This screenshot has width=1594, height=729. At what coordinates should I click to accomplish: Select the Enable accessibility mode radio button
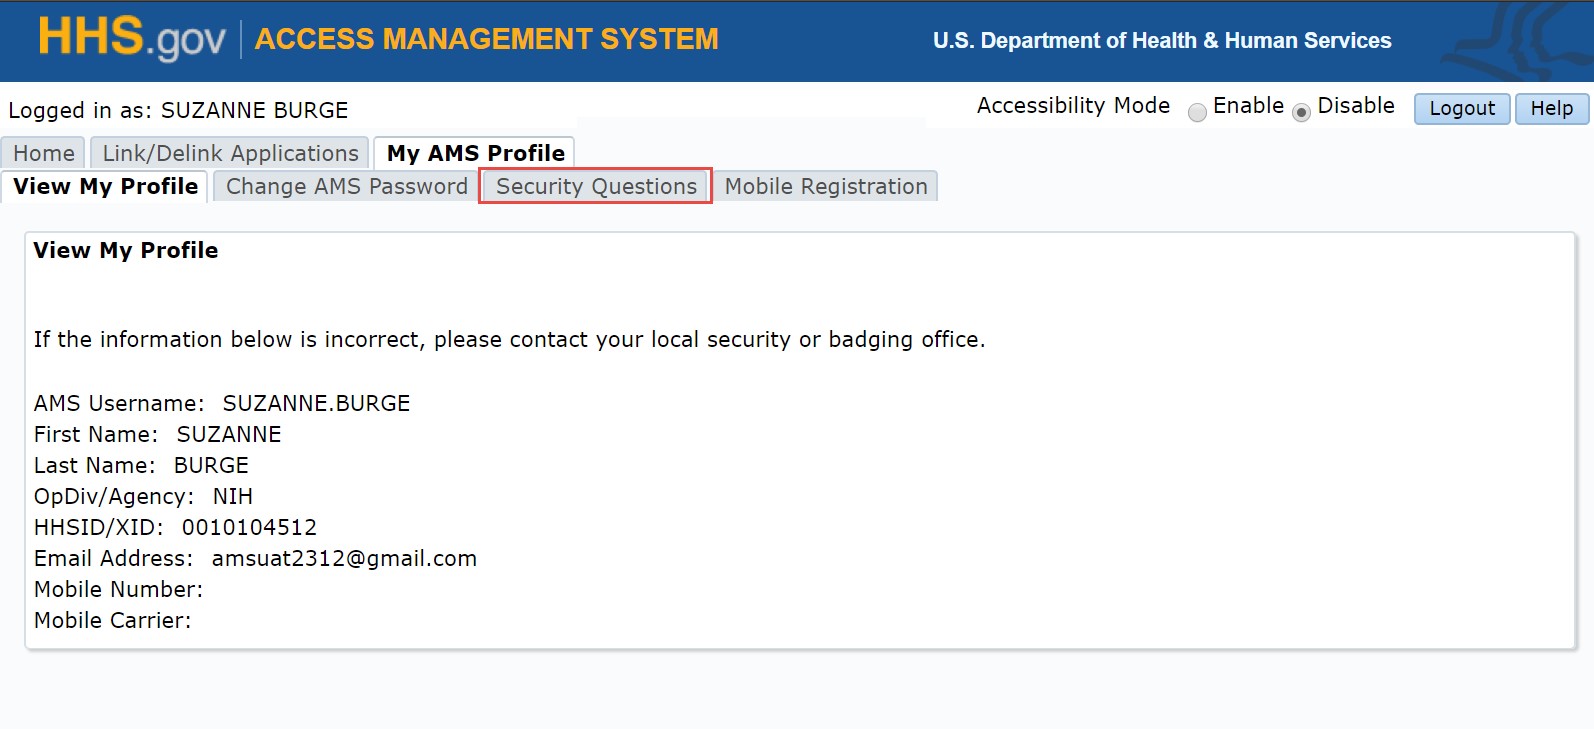point(1197,112)
